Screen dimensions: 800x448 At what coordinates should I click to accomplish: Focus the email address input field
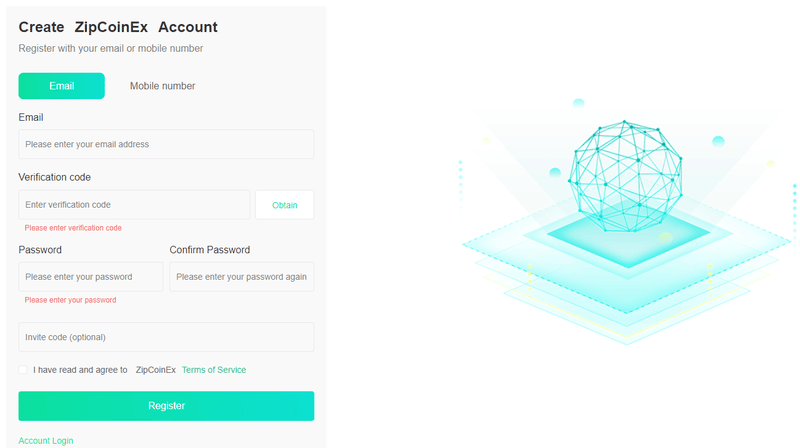[x=166, y=144]
